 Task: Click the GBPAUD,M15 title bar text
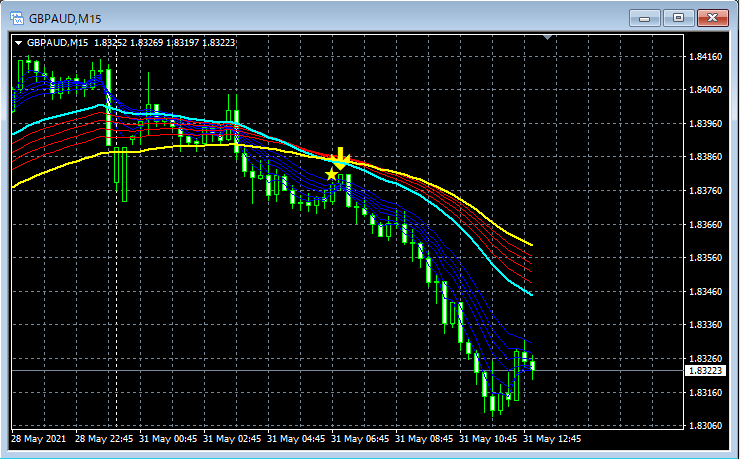65,19
